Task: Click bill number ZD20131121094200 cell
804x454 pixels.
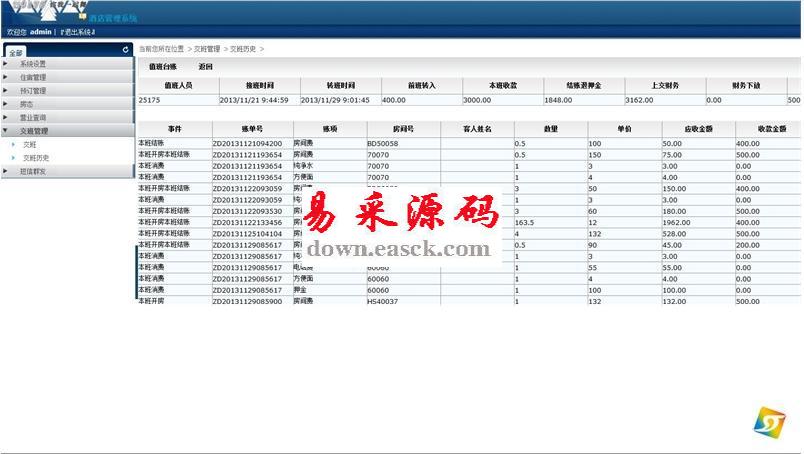Action: tap(248, 143)
